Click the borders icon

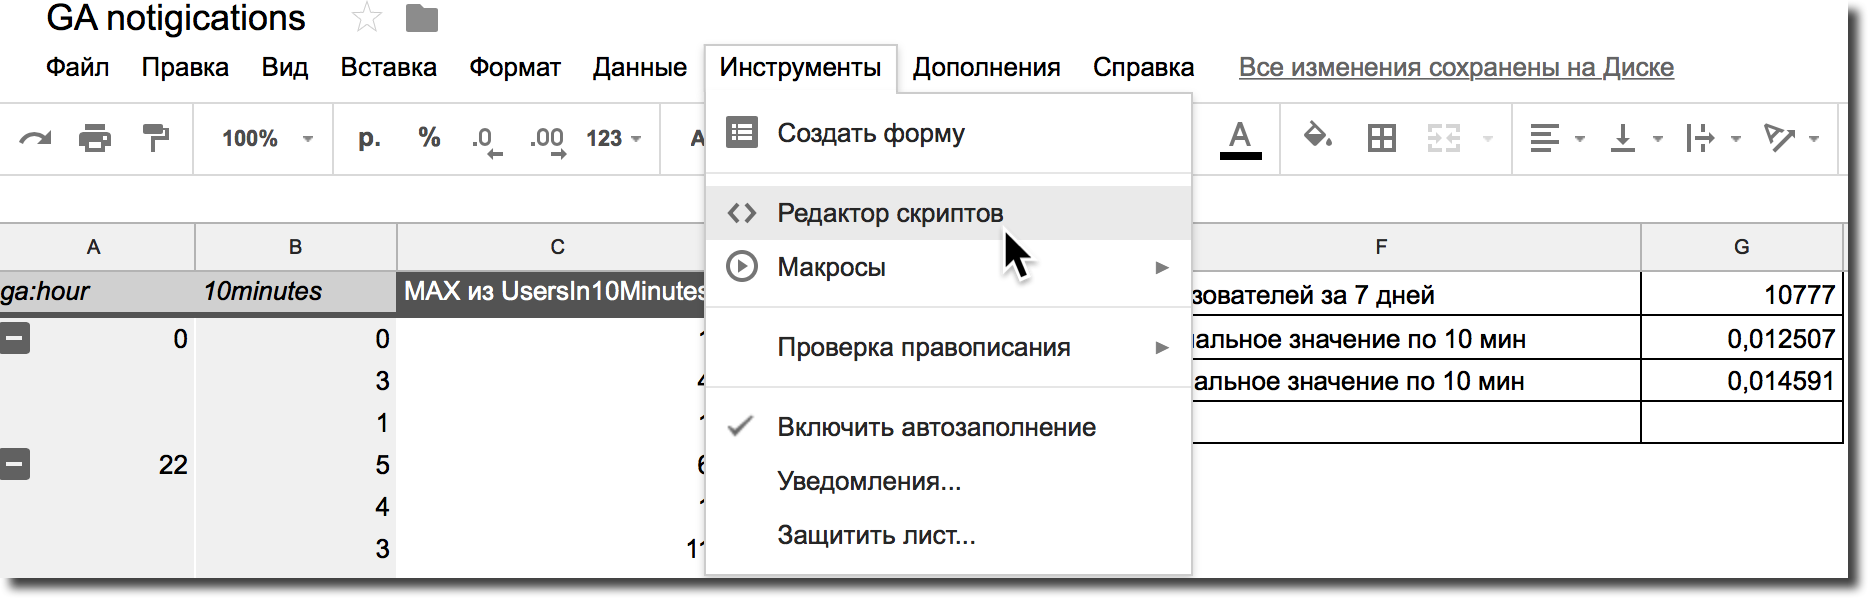tap(1381, 138)
